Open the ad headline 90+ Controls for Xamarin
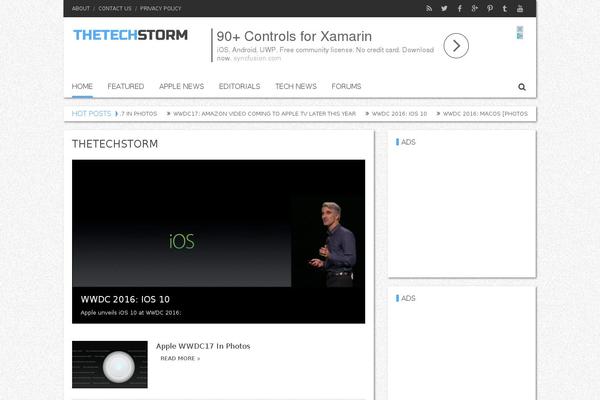 [294, 36]
